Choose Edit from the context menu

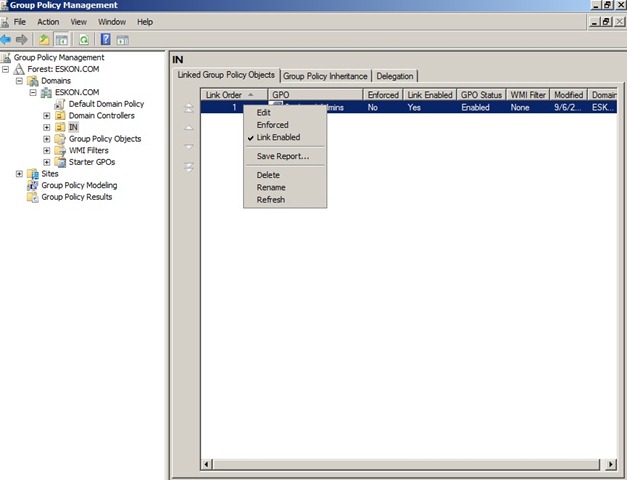[x=285, y=113]
